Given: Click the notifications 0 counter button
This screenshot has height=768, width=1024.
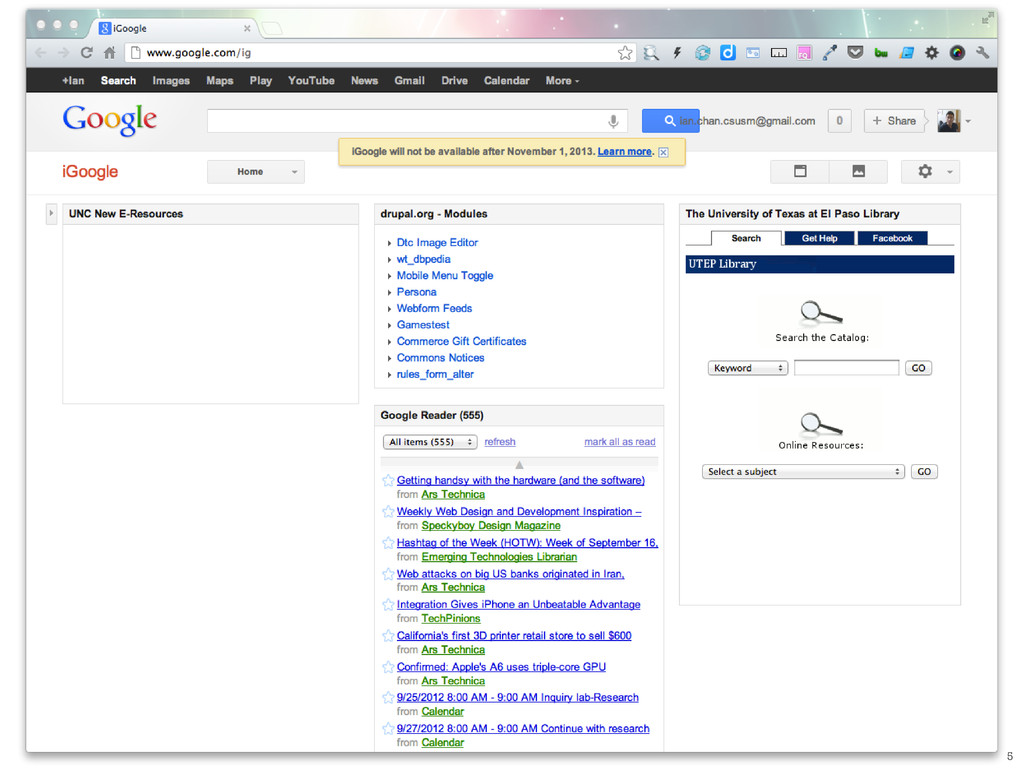Looking at the screenshot, I should [x=839, y=121].
